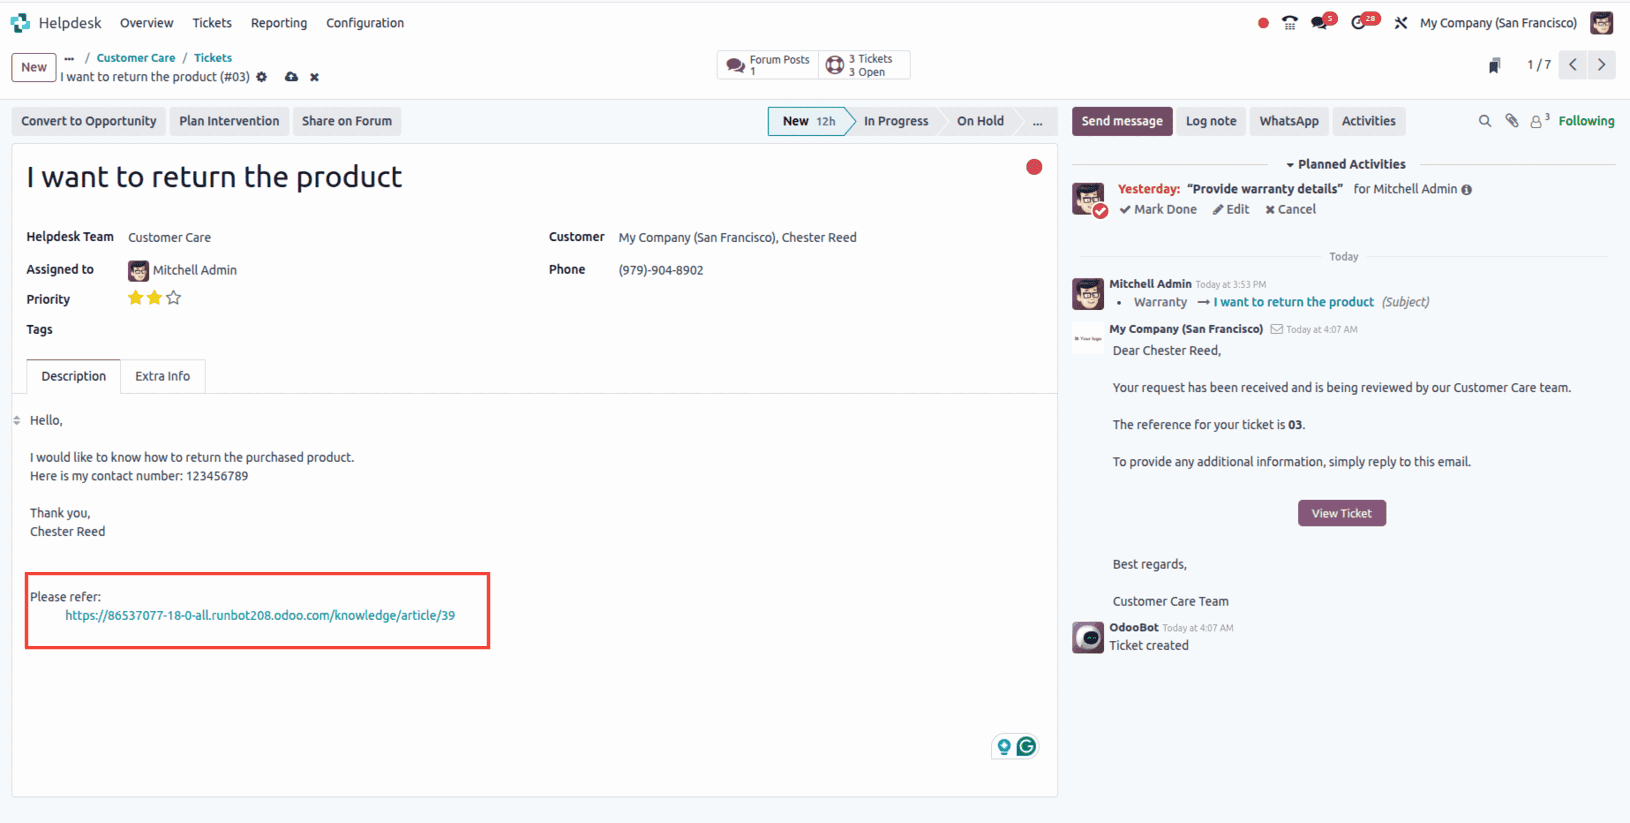Cancel the planned warranty activity
The height and width of the screenshot is (823, 1630).
pos(1291,209)
